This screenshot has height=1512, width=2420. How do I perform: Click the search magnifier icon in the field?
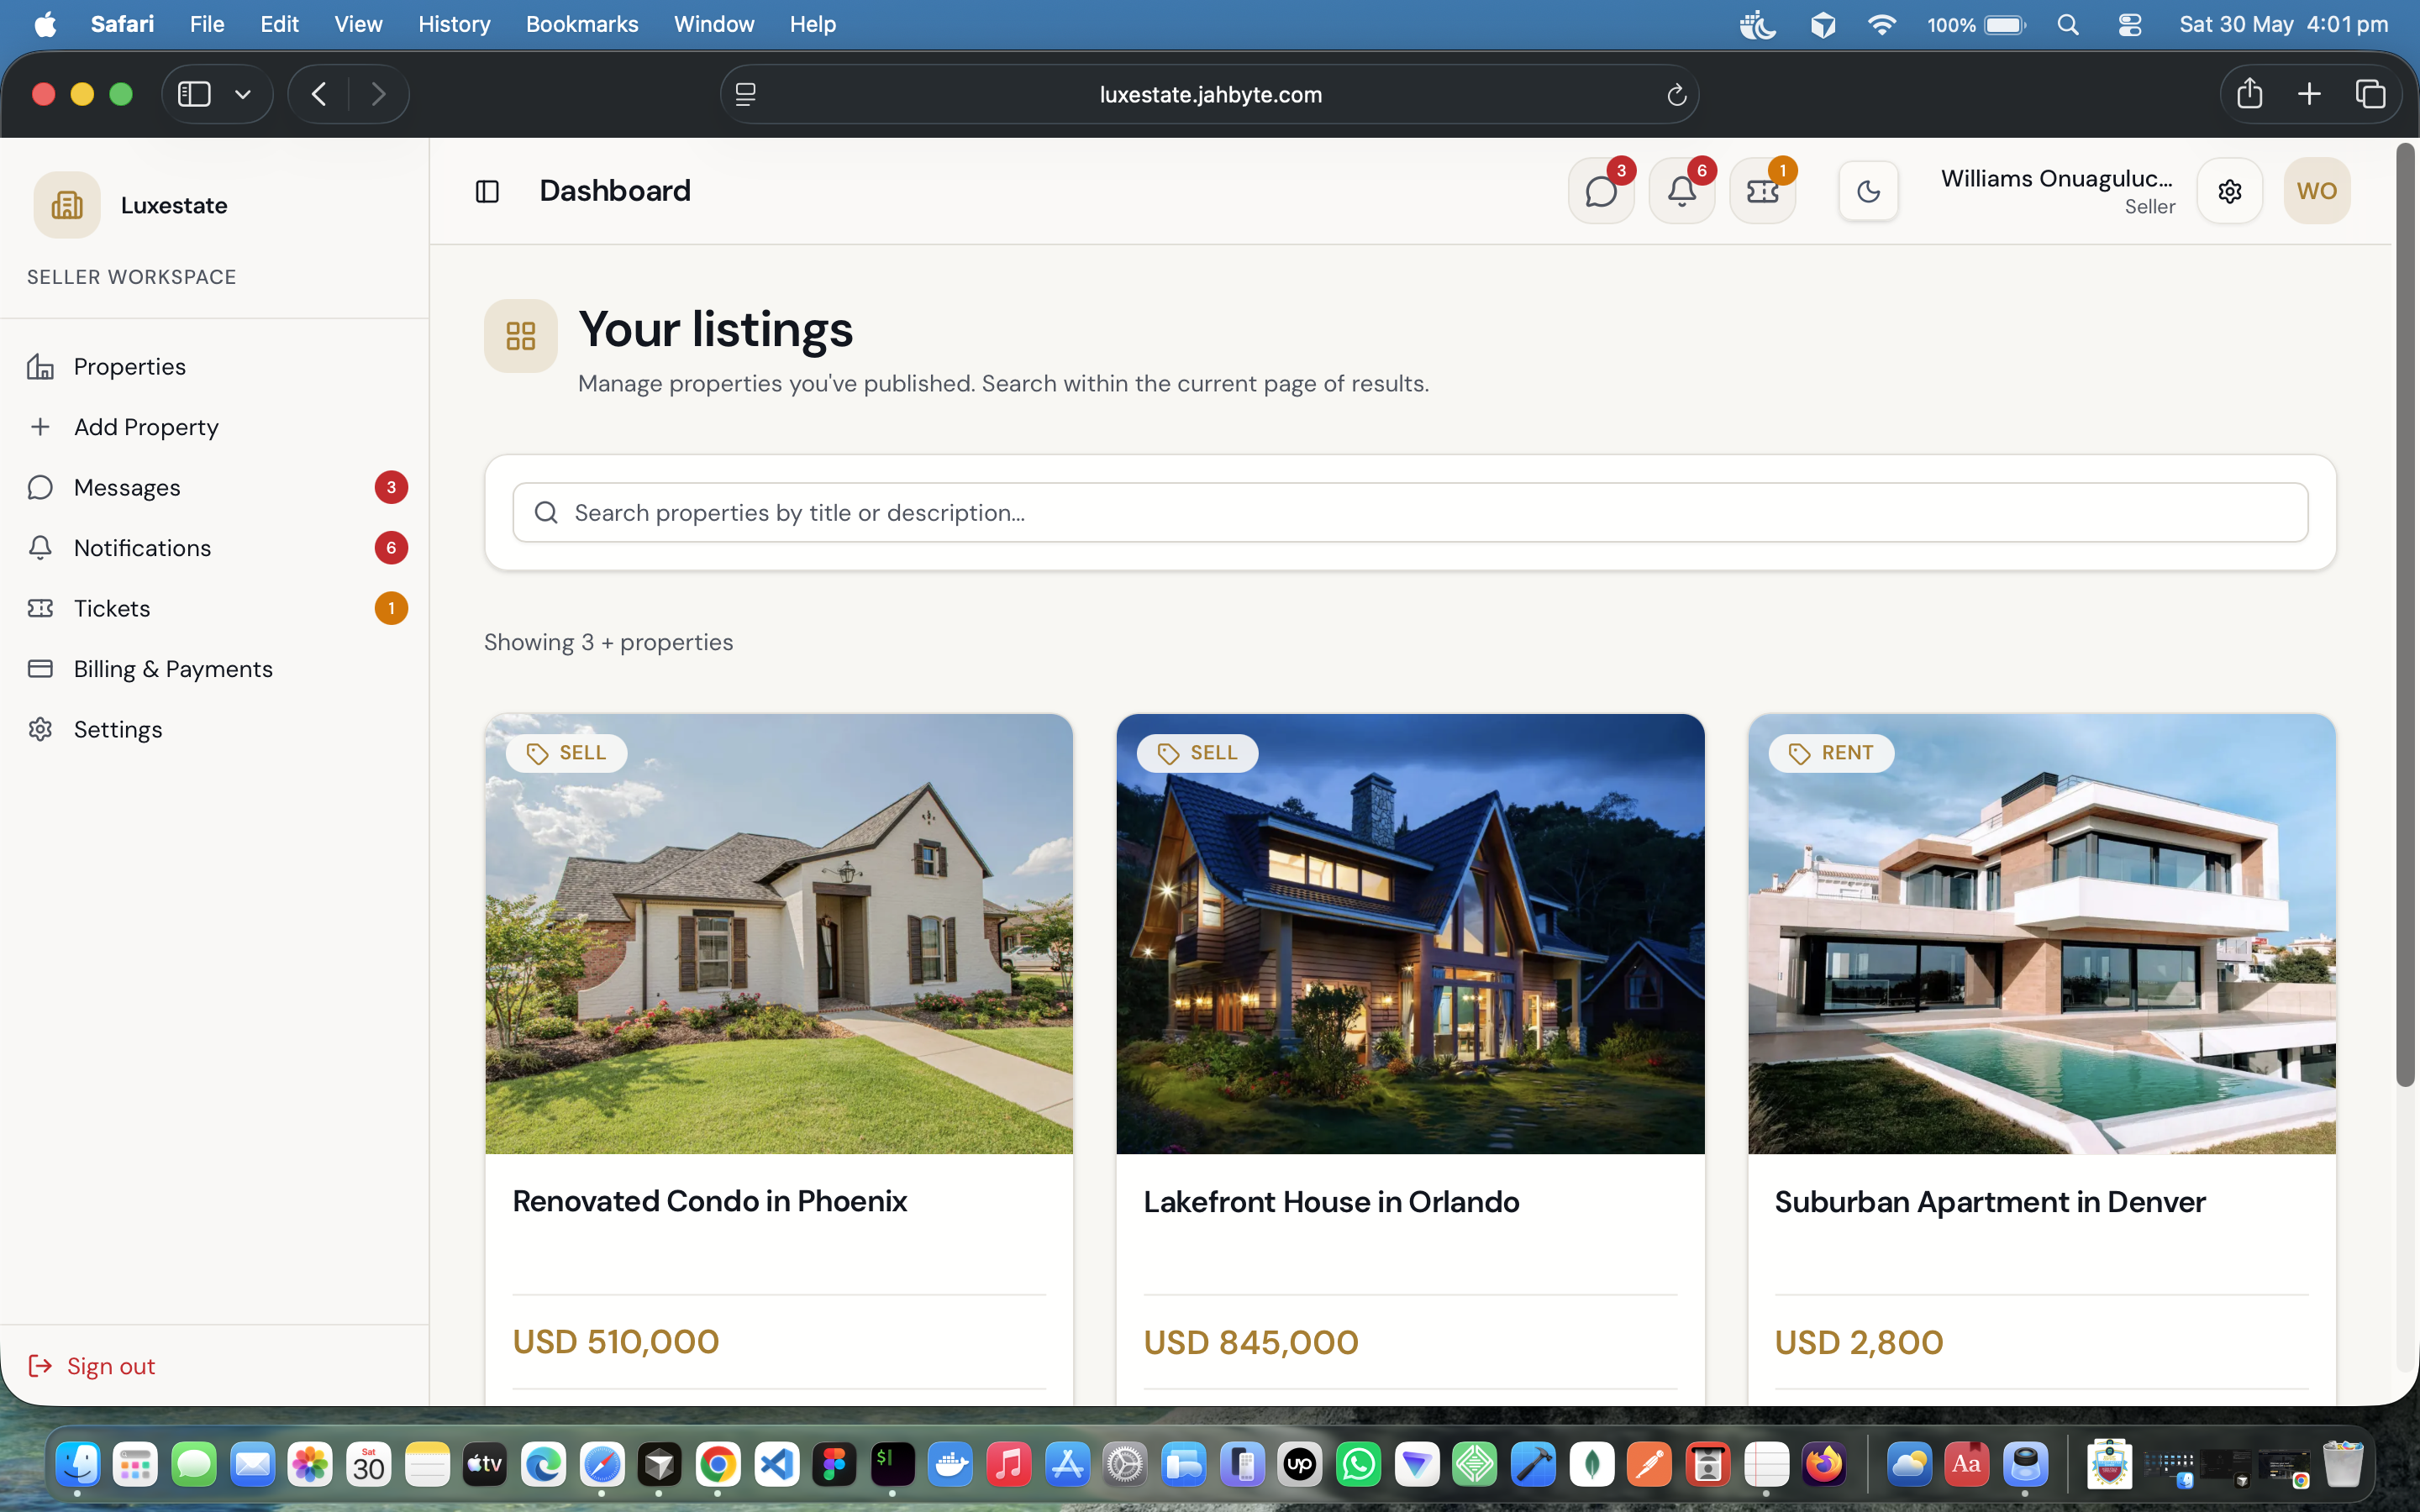[546, 513]
